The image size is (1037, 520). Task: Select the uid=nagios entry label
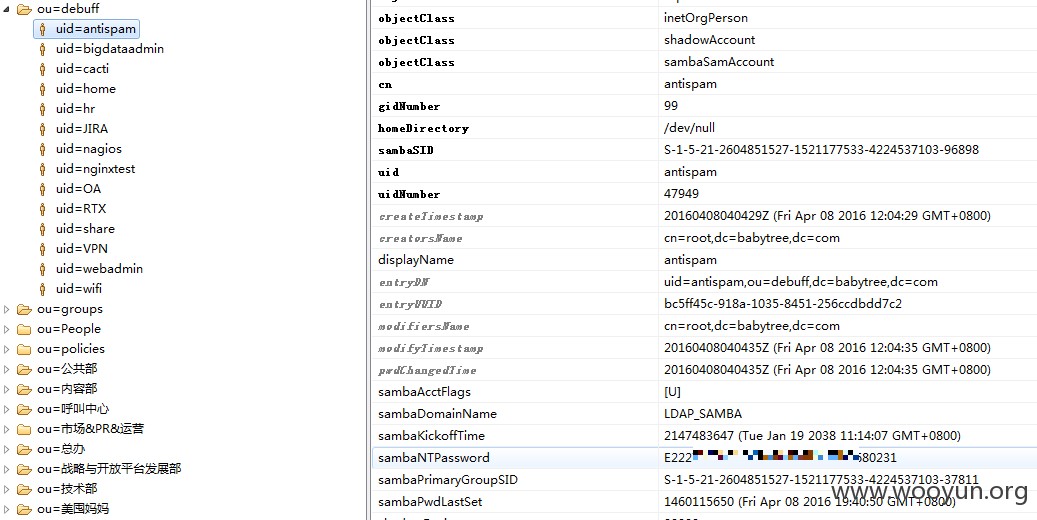click(89, 149)
